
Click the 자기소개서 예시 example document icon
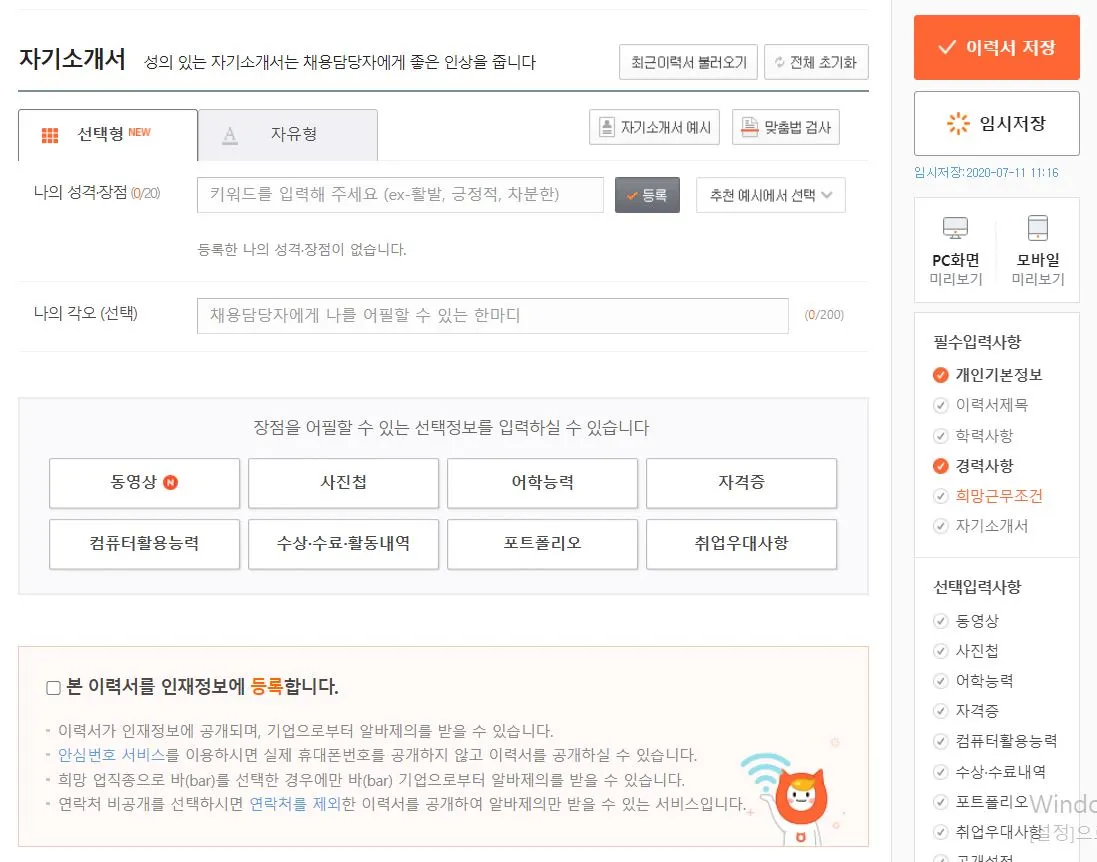pos(605,127)
